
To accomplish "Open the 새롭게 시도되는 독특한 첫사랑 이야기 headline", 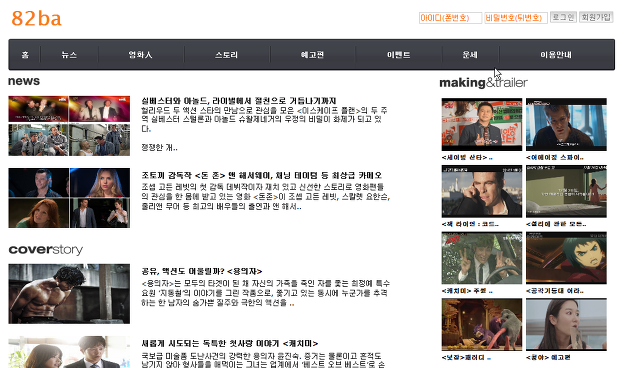I will click(x=230, y=344).
